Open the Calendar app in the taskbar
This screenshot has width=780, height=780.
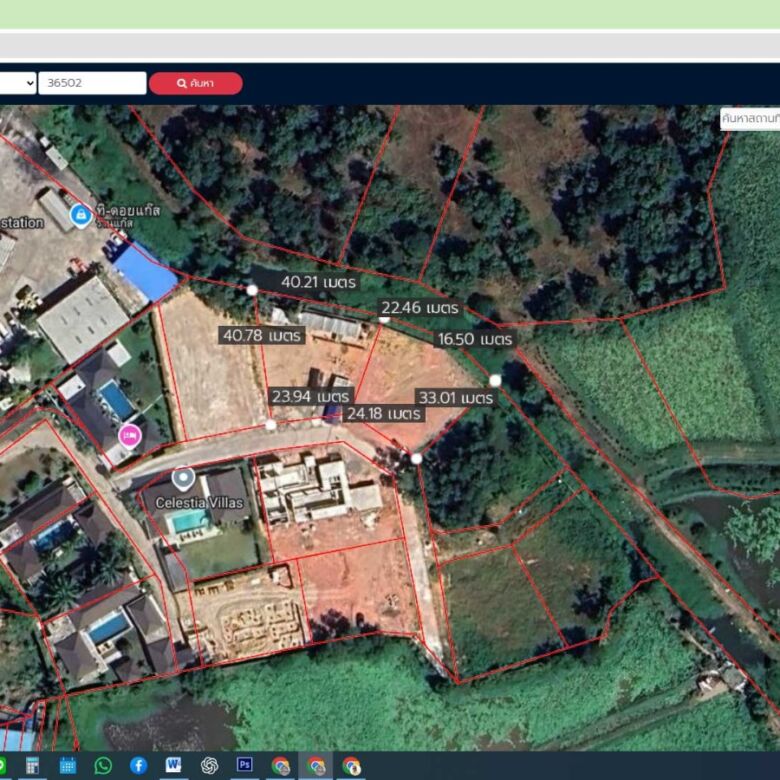tap(68, 765)
